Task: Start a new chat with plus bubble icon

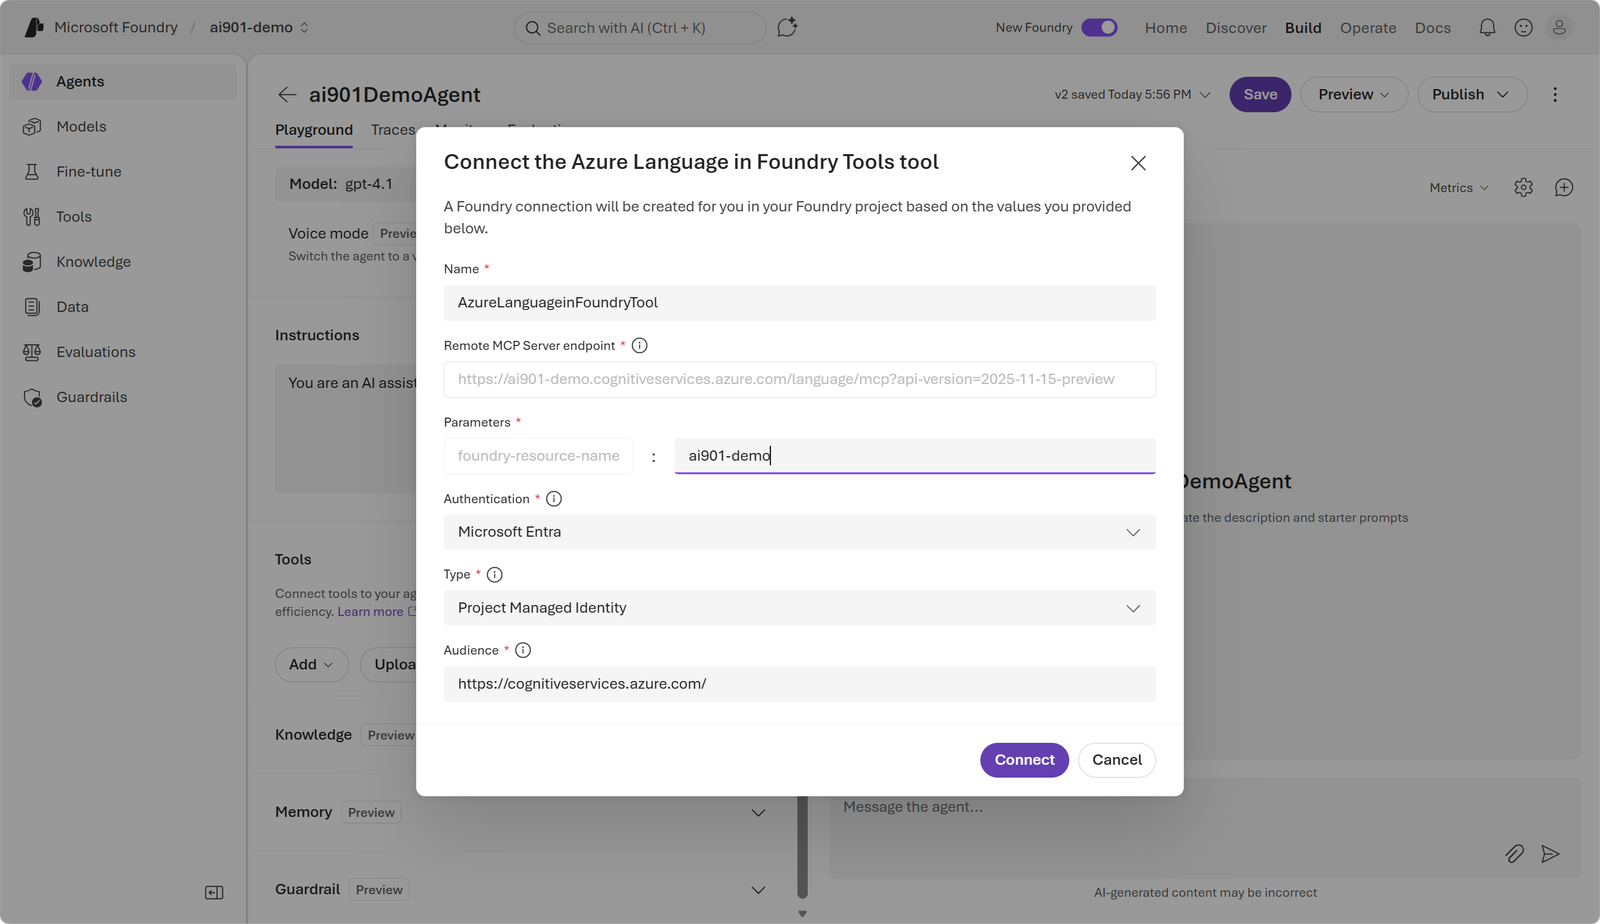Action: click(1564, 188)
